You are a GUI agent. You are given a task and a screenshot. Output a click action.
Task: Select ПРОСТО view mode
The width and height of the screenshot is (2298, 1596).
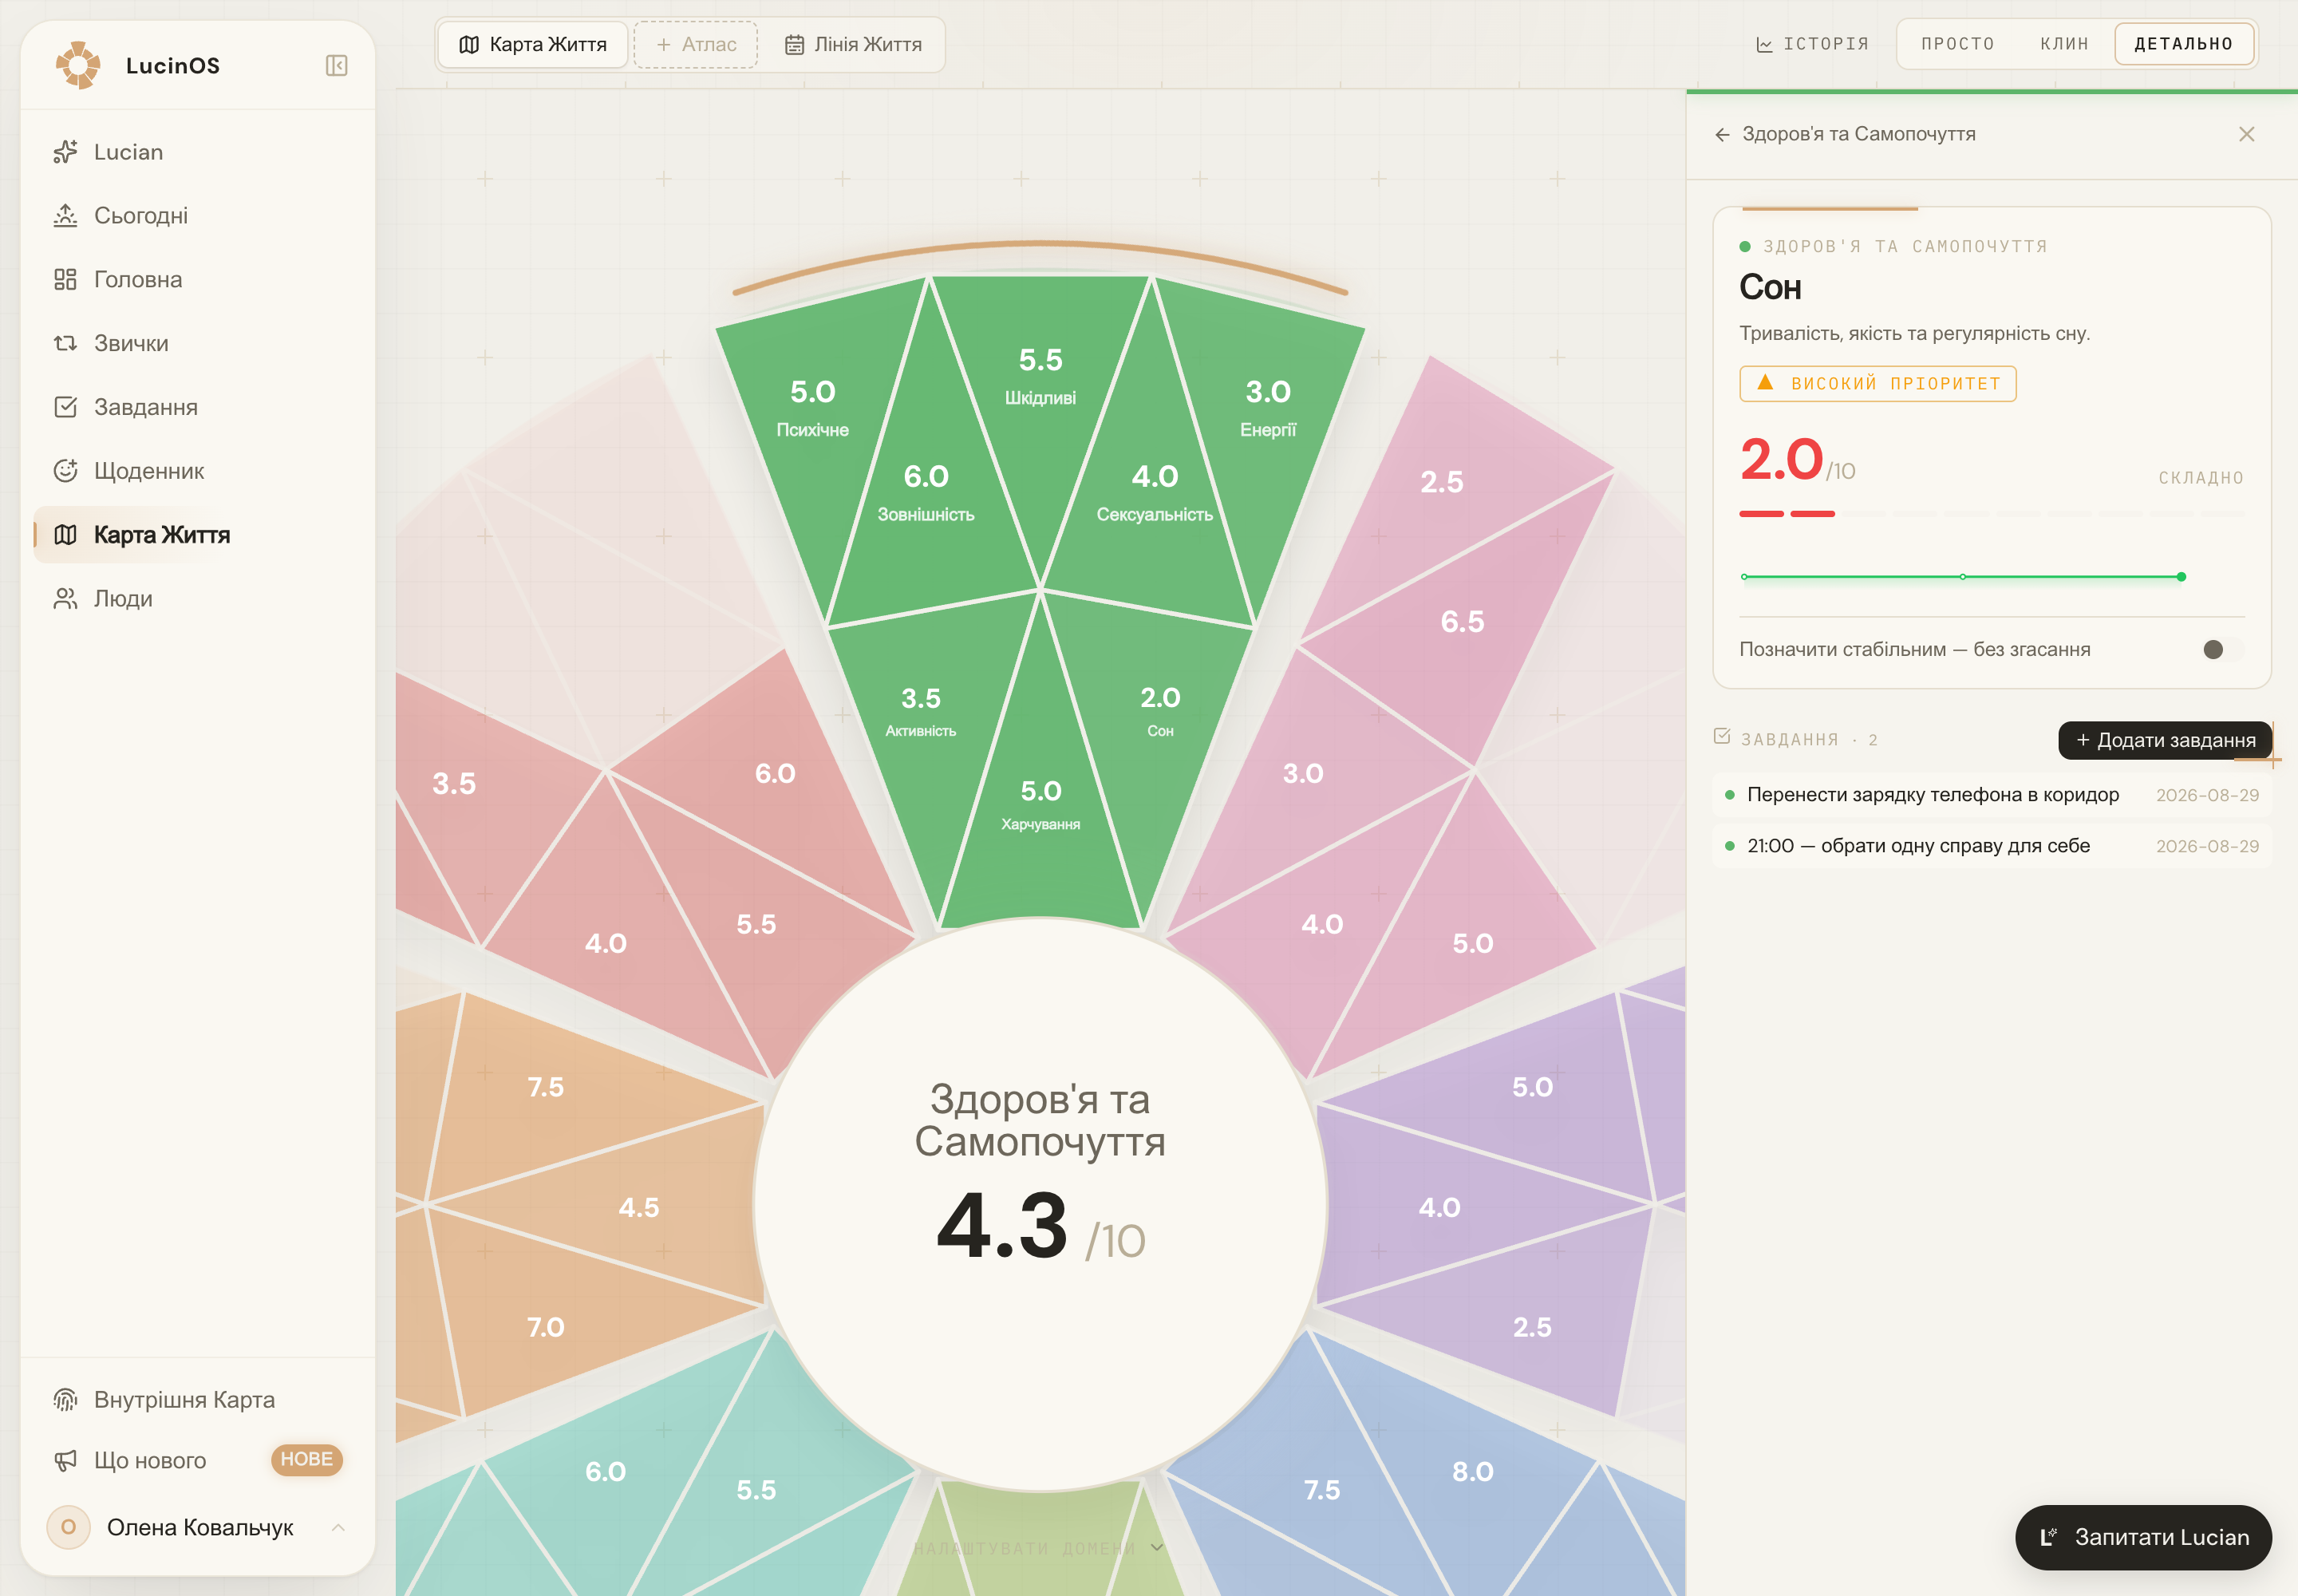pos(1957,44)
